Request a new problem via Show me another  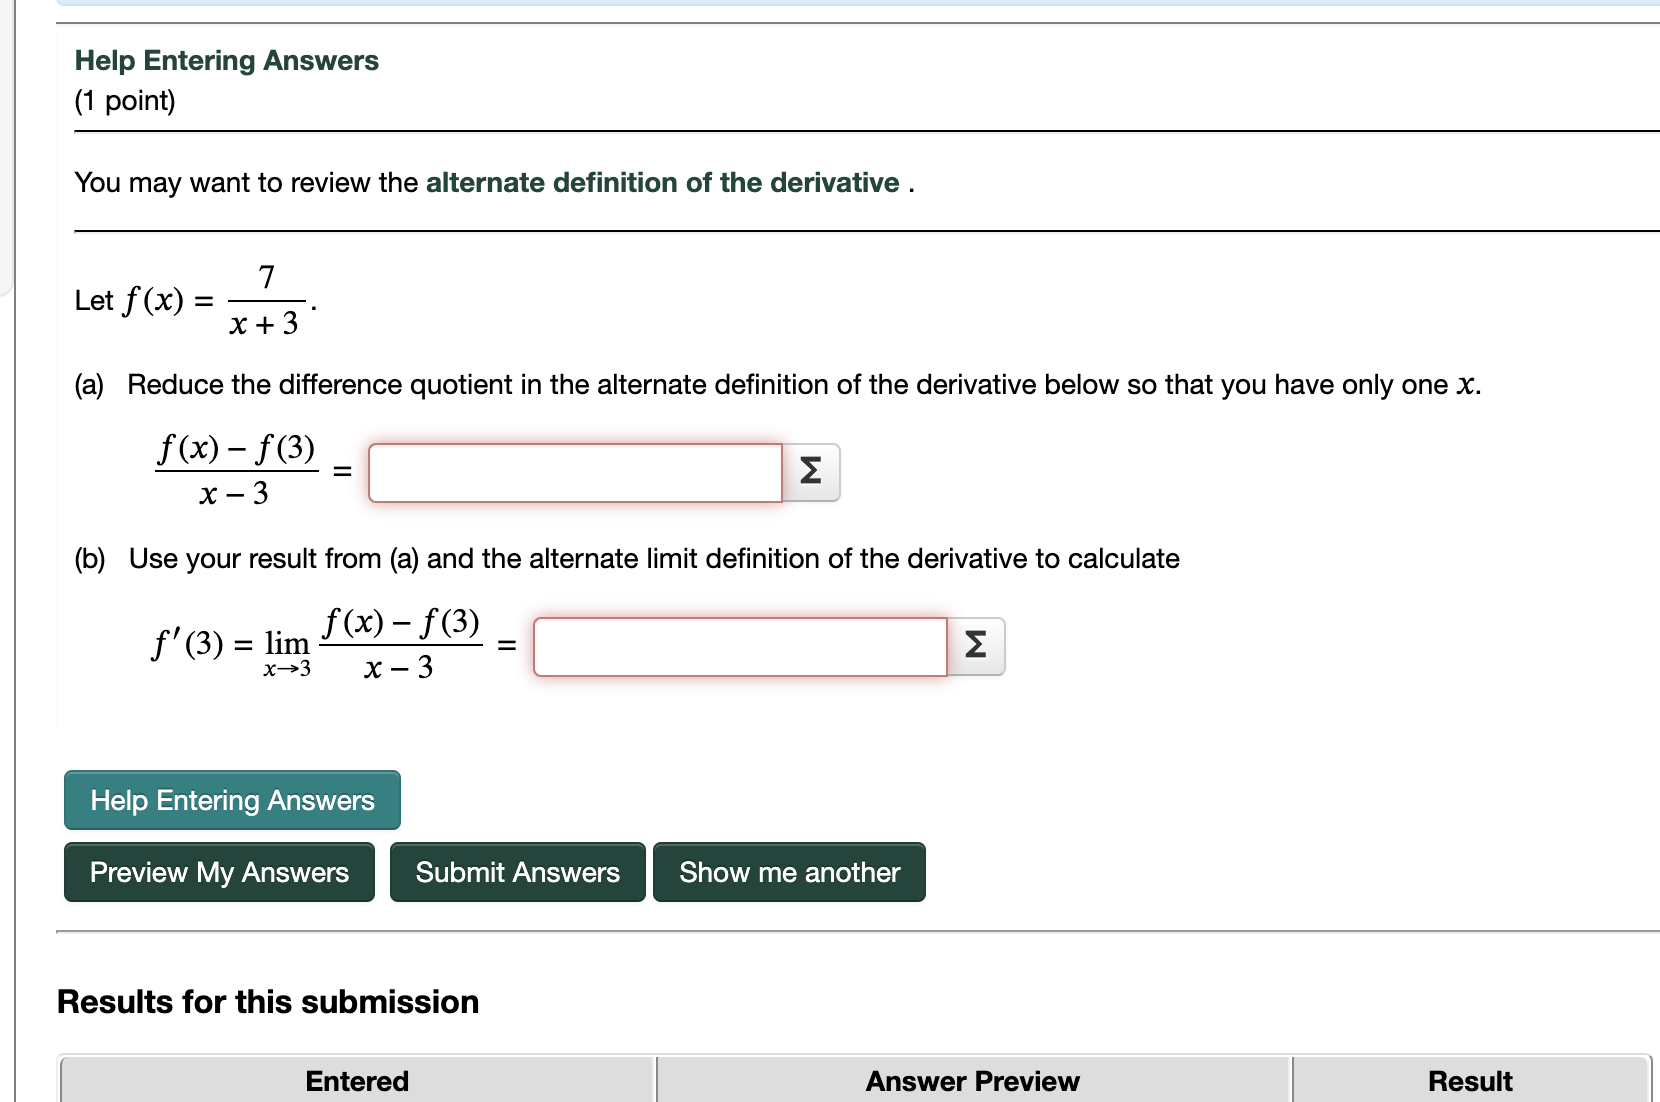point(788,872)
